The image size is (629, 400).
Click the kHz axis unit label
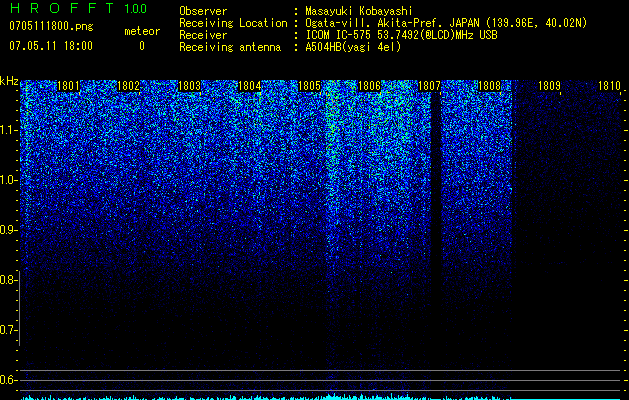click(9, 81)
